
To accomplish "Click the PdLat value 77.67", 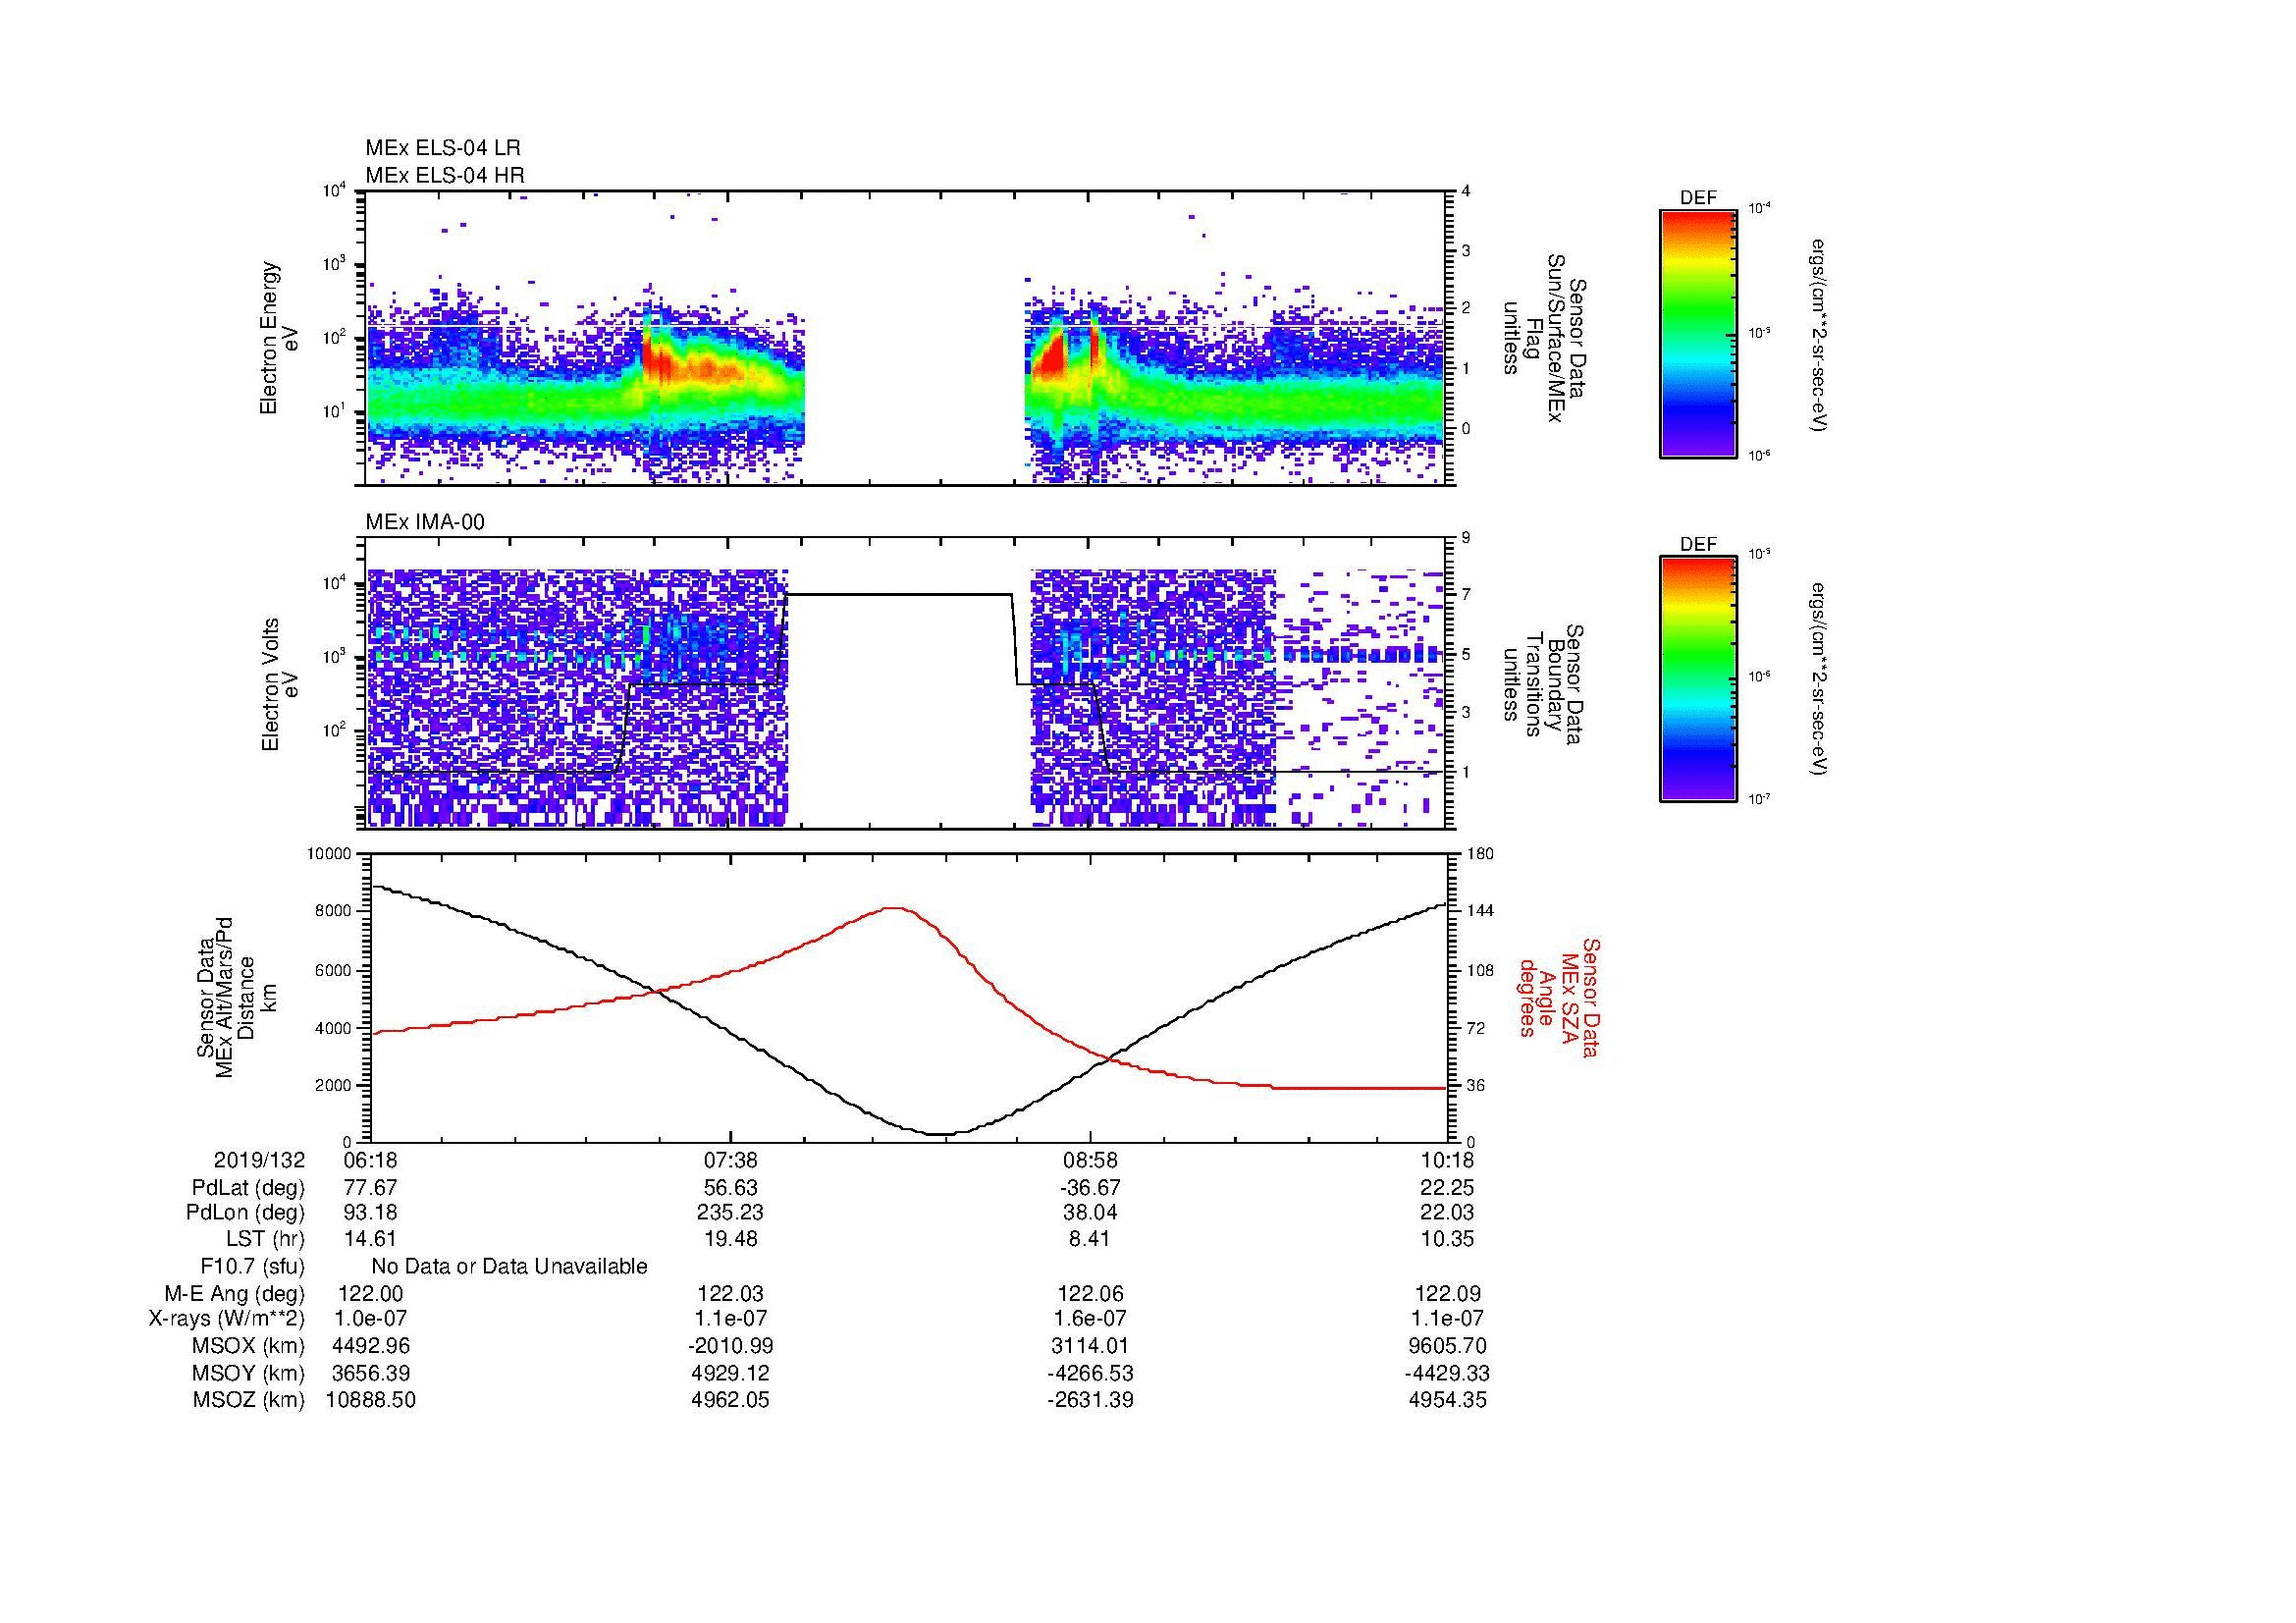I will [371, 1187].
